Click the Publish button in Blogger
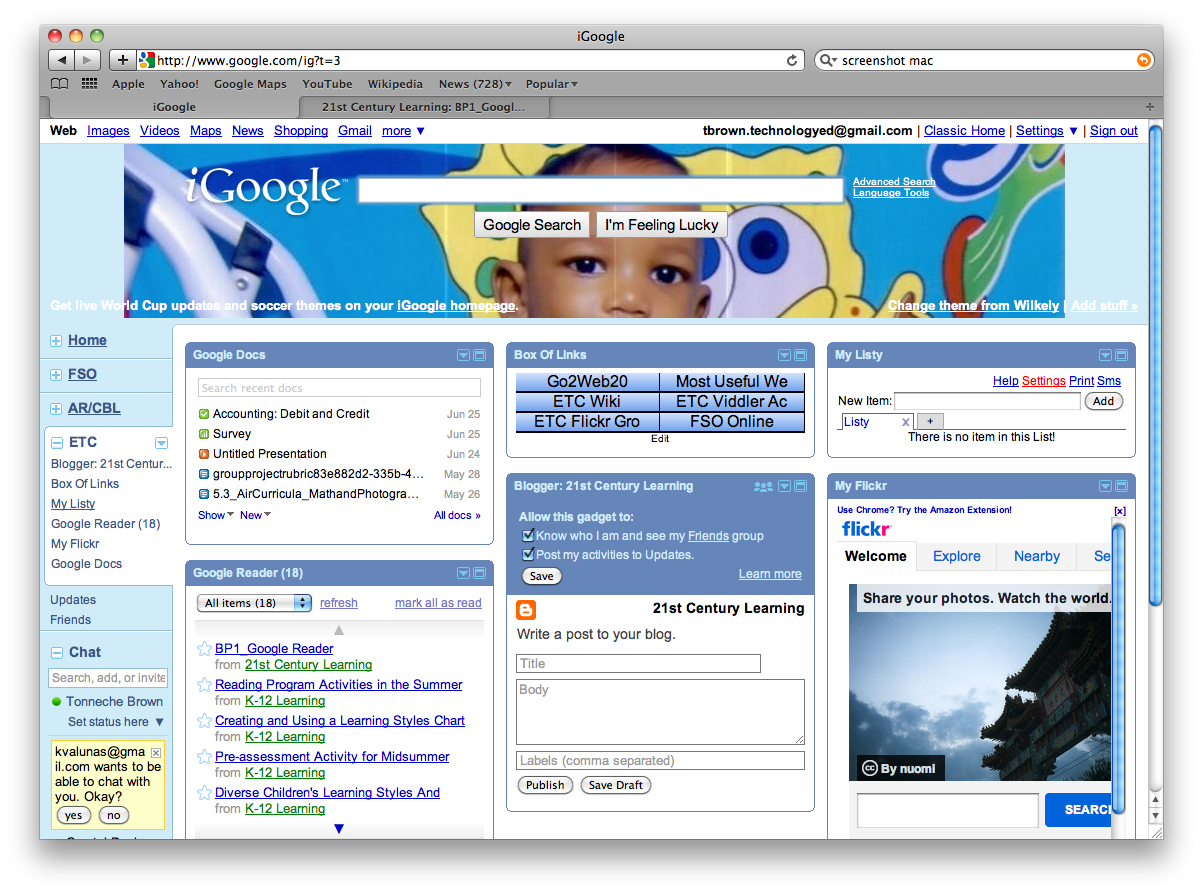Viewport: 1203px width, 894px height. (x=545, y=785)
